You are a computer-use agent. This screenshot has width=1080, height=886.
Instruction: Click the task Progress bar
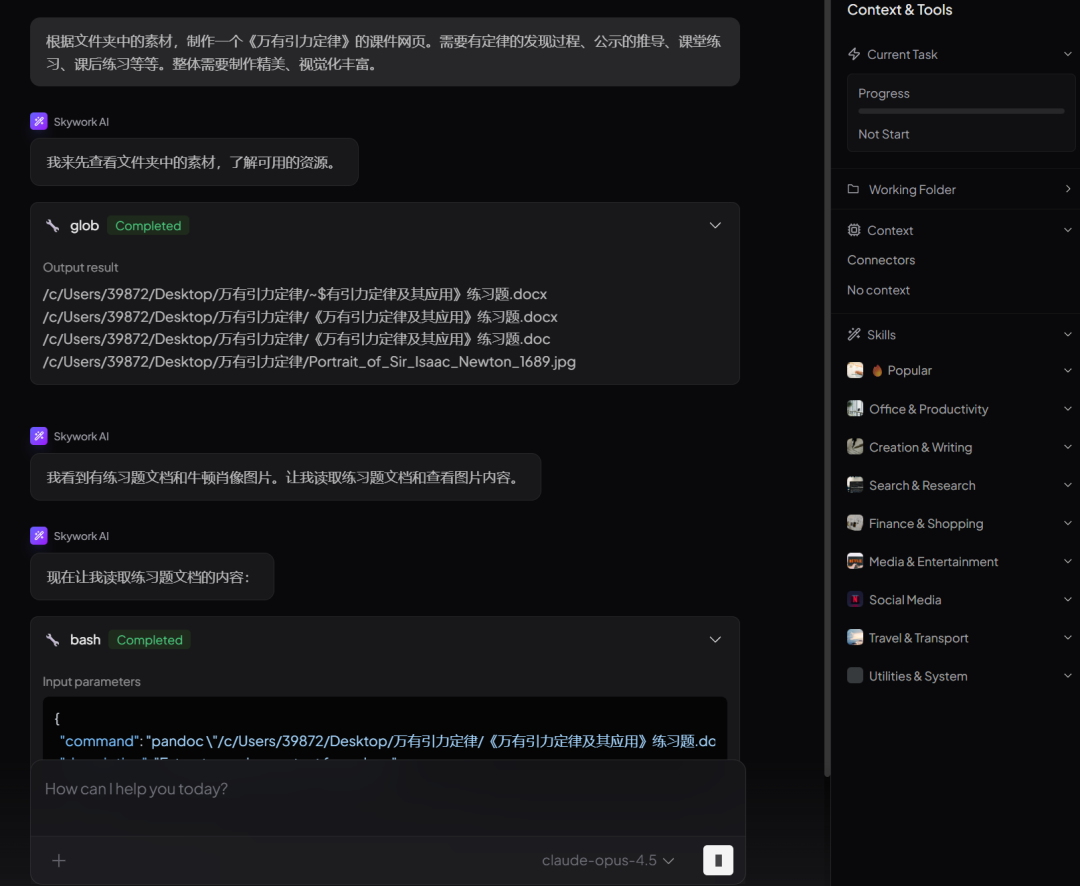[961, 111]
